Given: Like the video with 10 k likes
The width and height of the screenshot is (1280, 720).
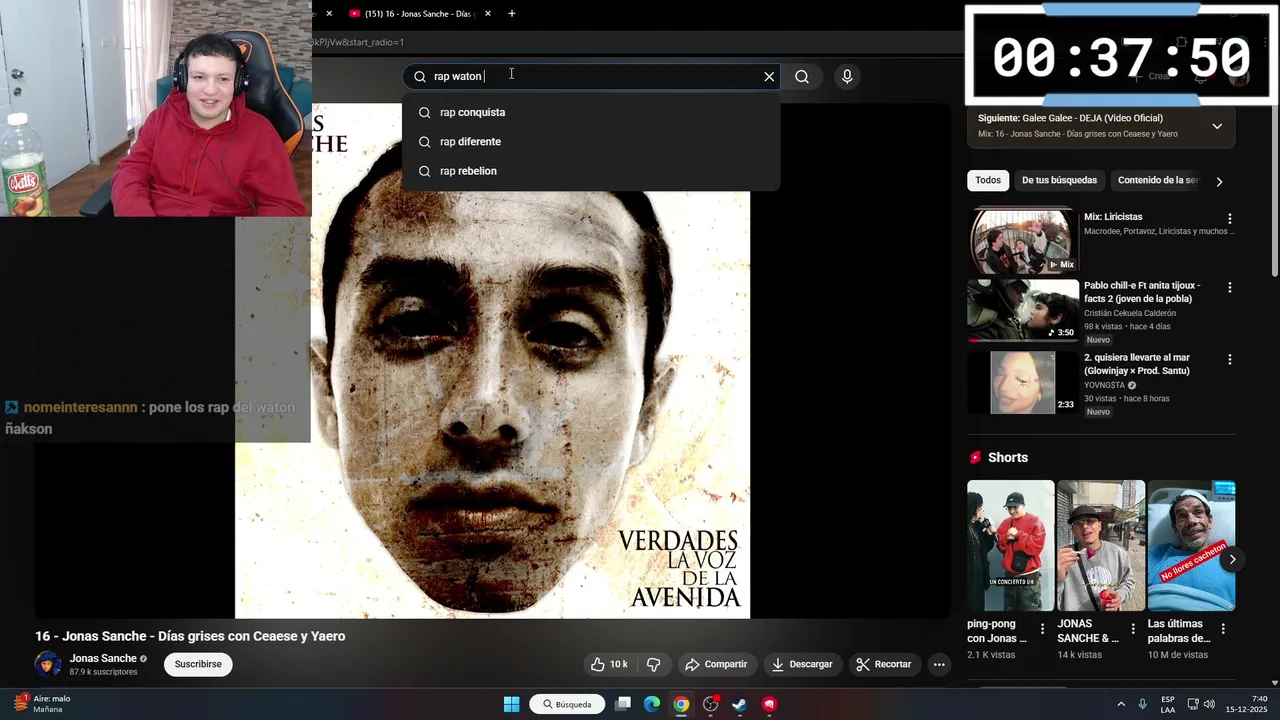Looking at the screenshot, I should pos(609,664).
